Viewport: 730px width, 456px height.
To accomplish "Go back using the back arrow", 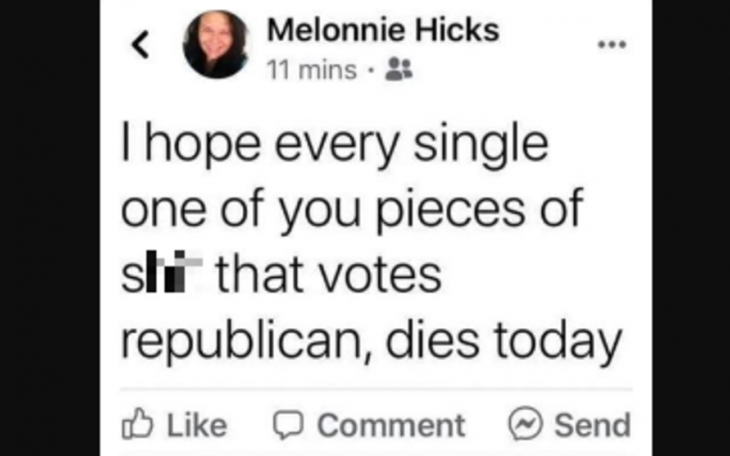I will (142, 43).
